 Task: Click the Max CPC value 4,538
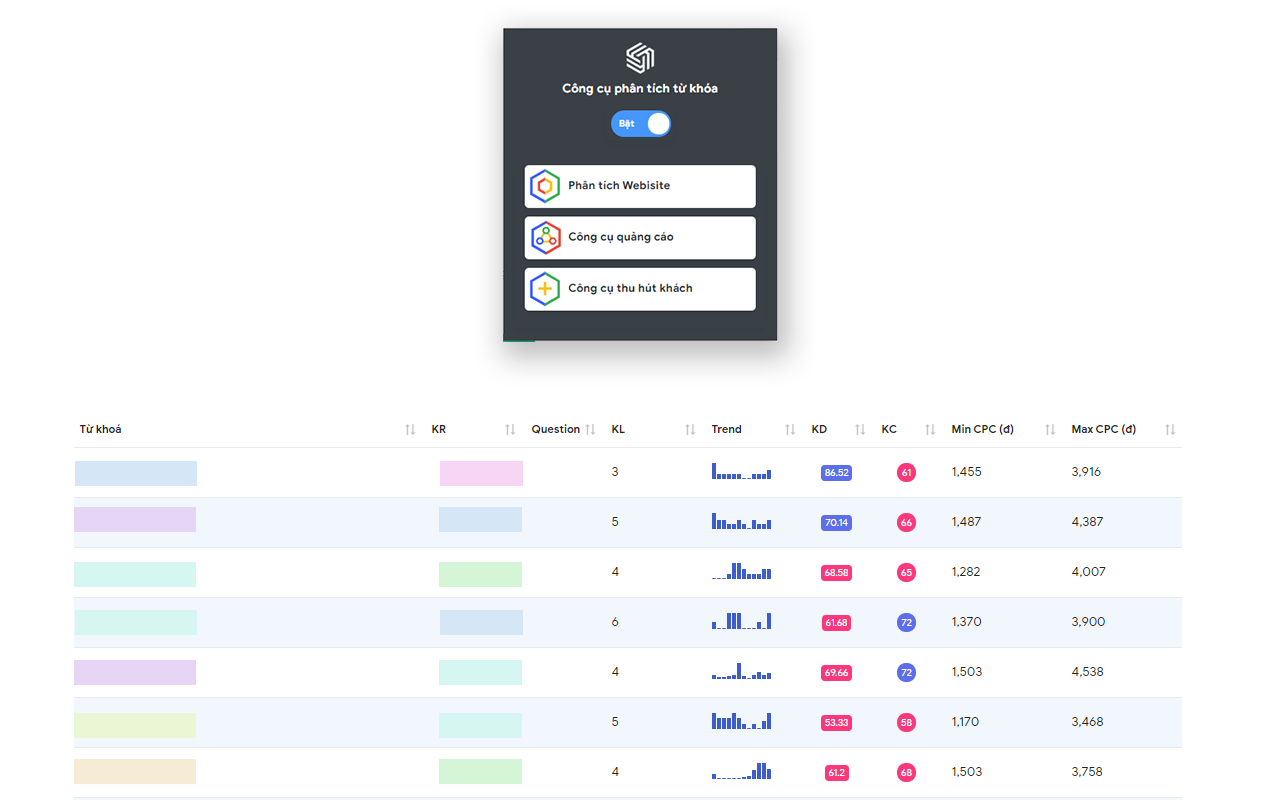[1087, 672]
